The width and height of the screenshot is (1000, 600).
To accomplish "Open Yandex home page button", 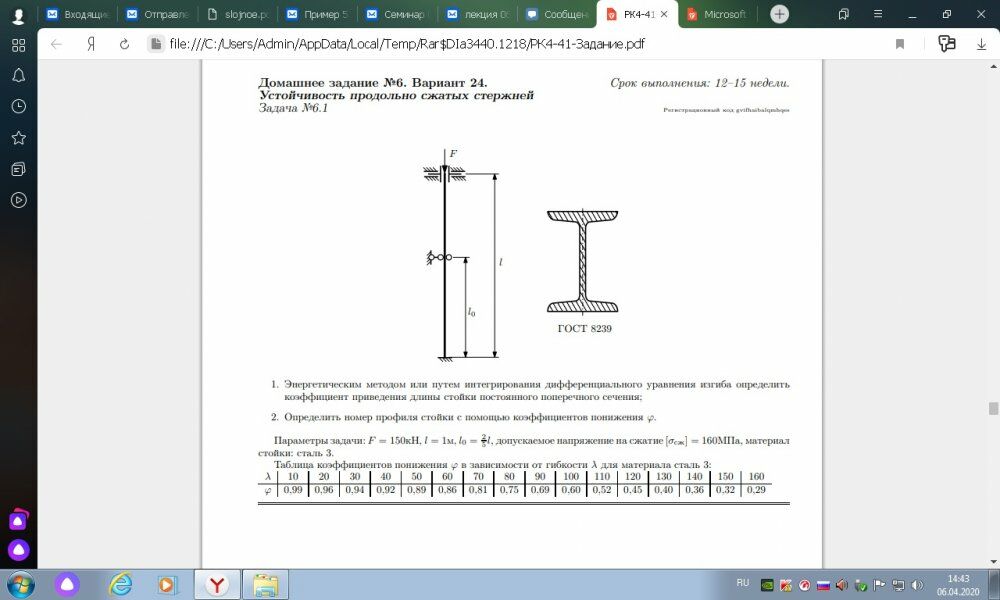I will tap(91, 44).
